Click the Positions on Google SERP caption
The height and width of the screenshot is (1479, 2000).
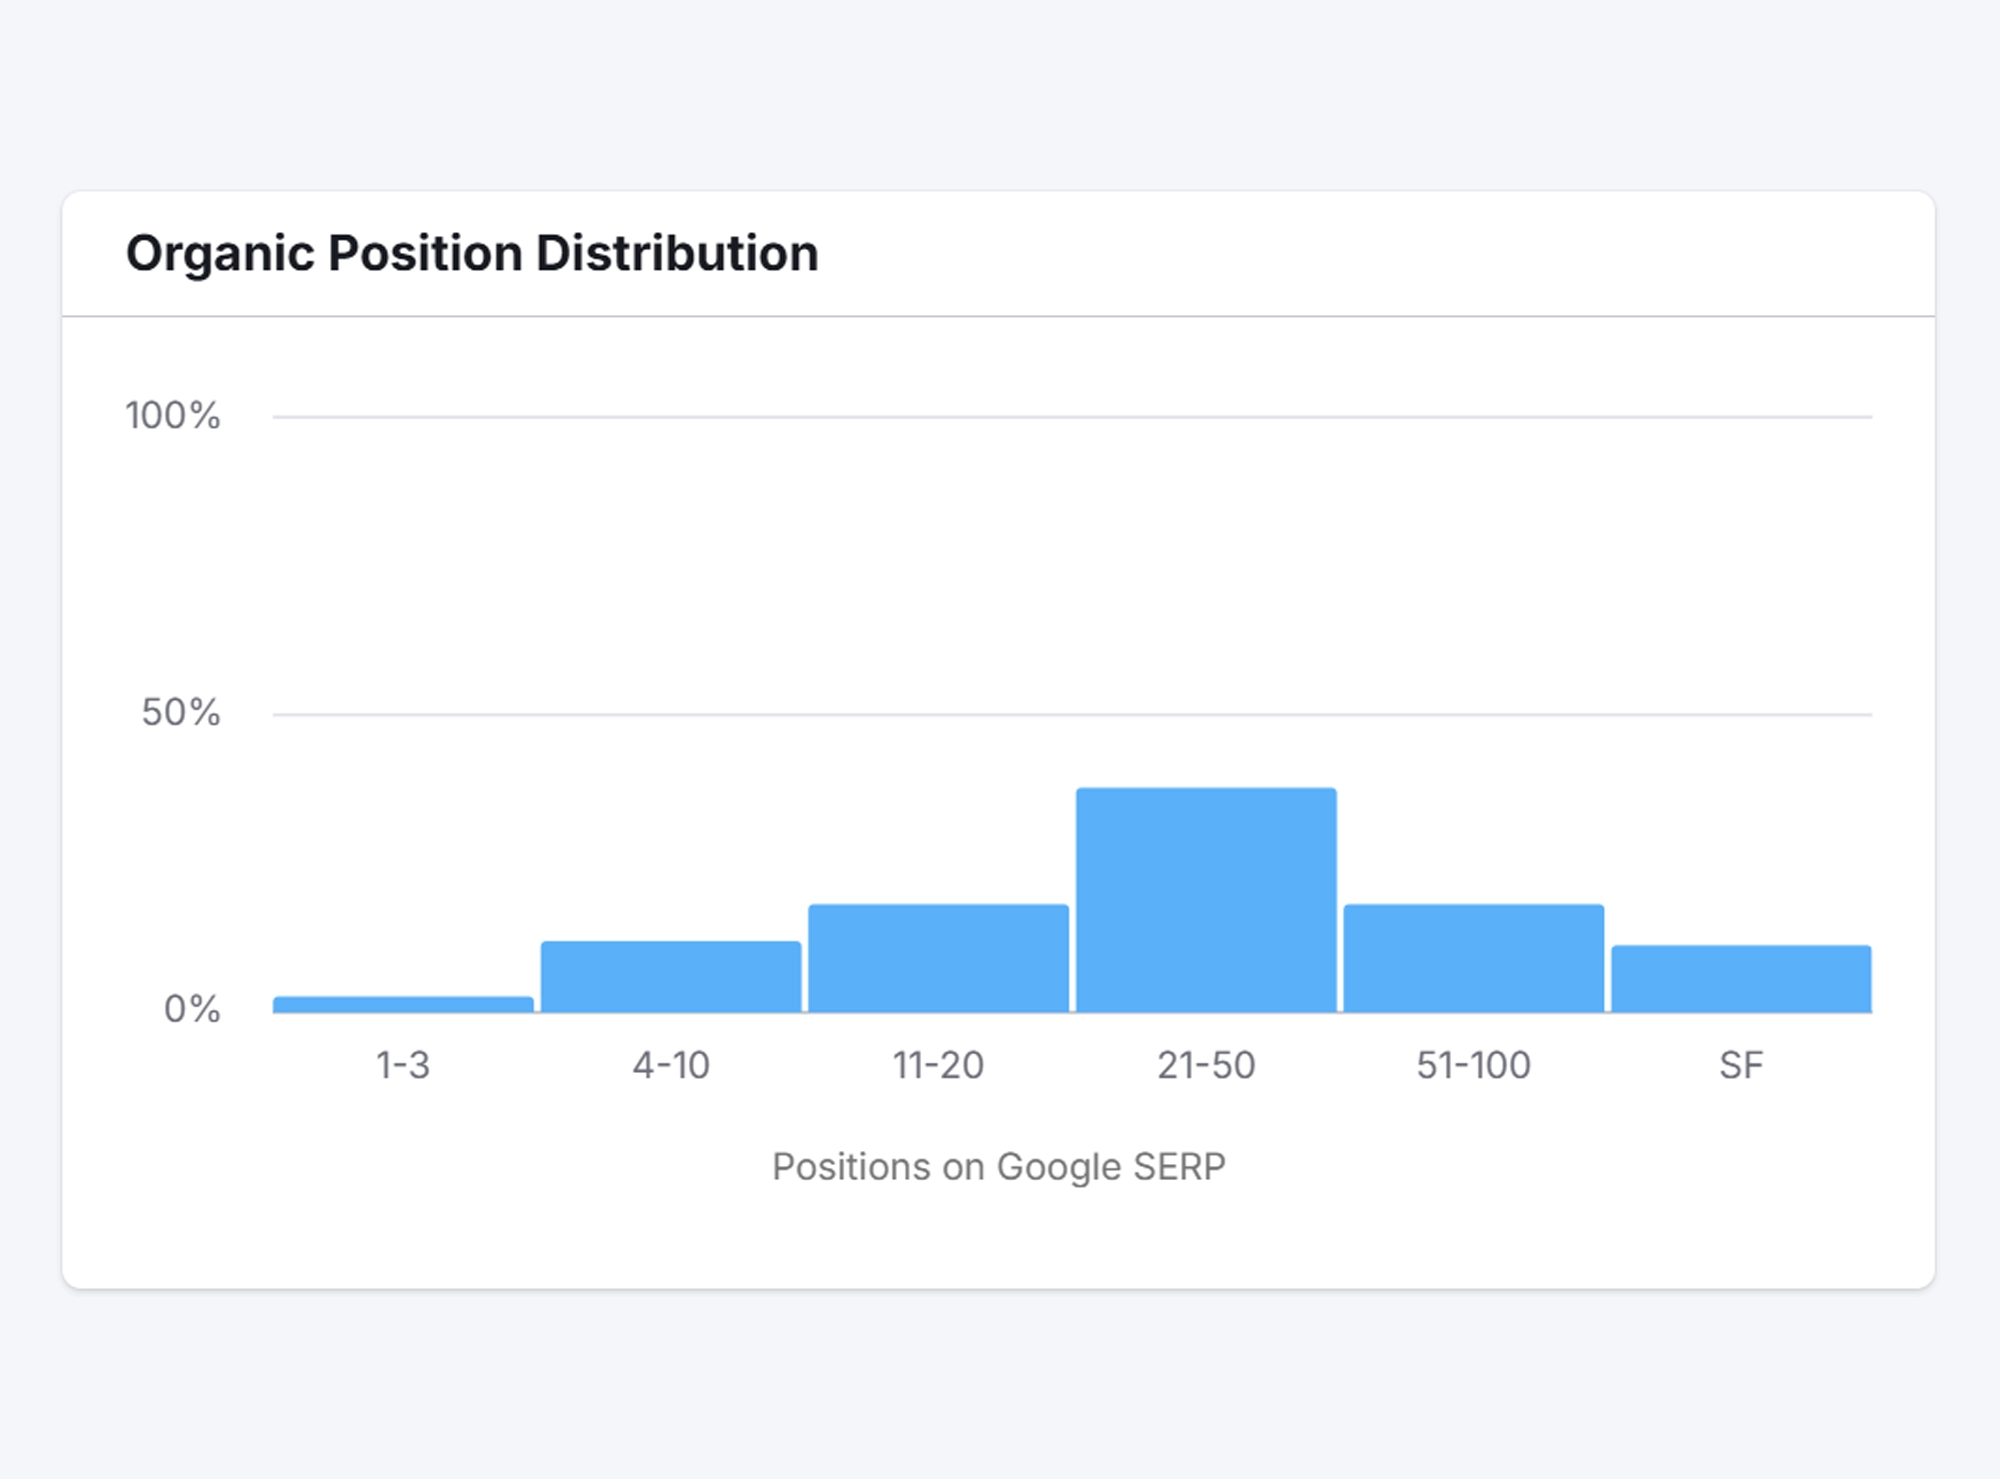(999, 1167)
